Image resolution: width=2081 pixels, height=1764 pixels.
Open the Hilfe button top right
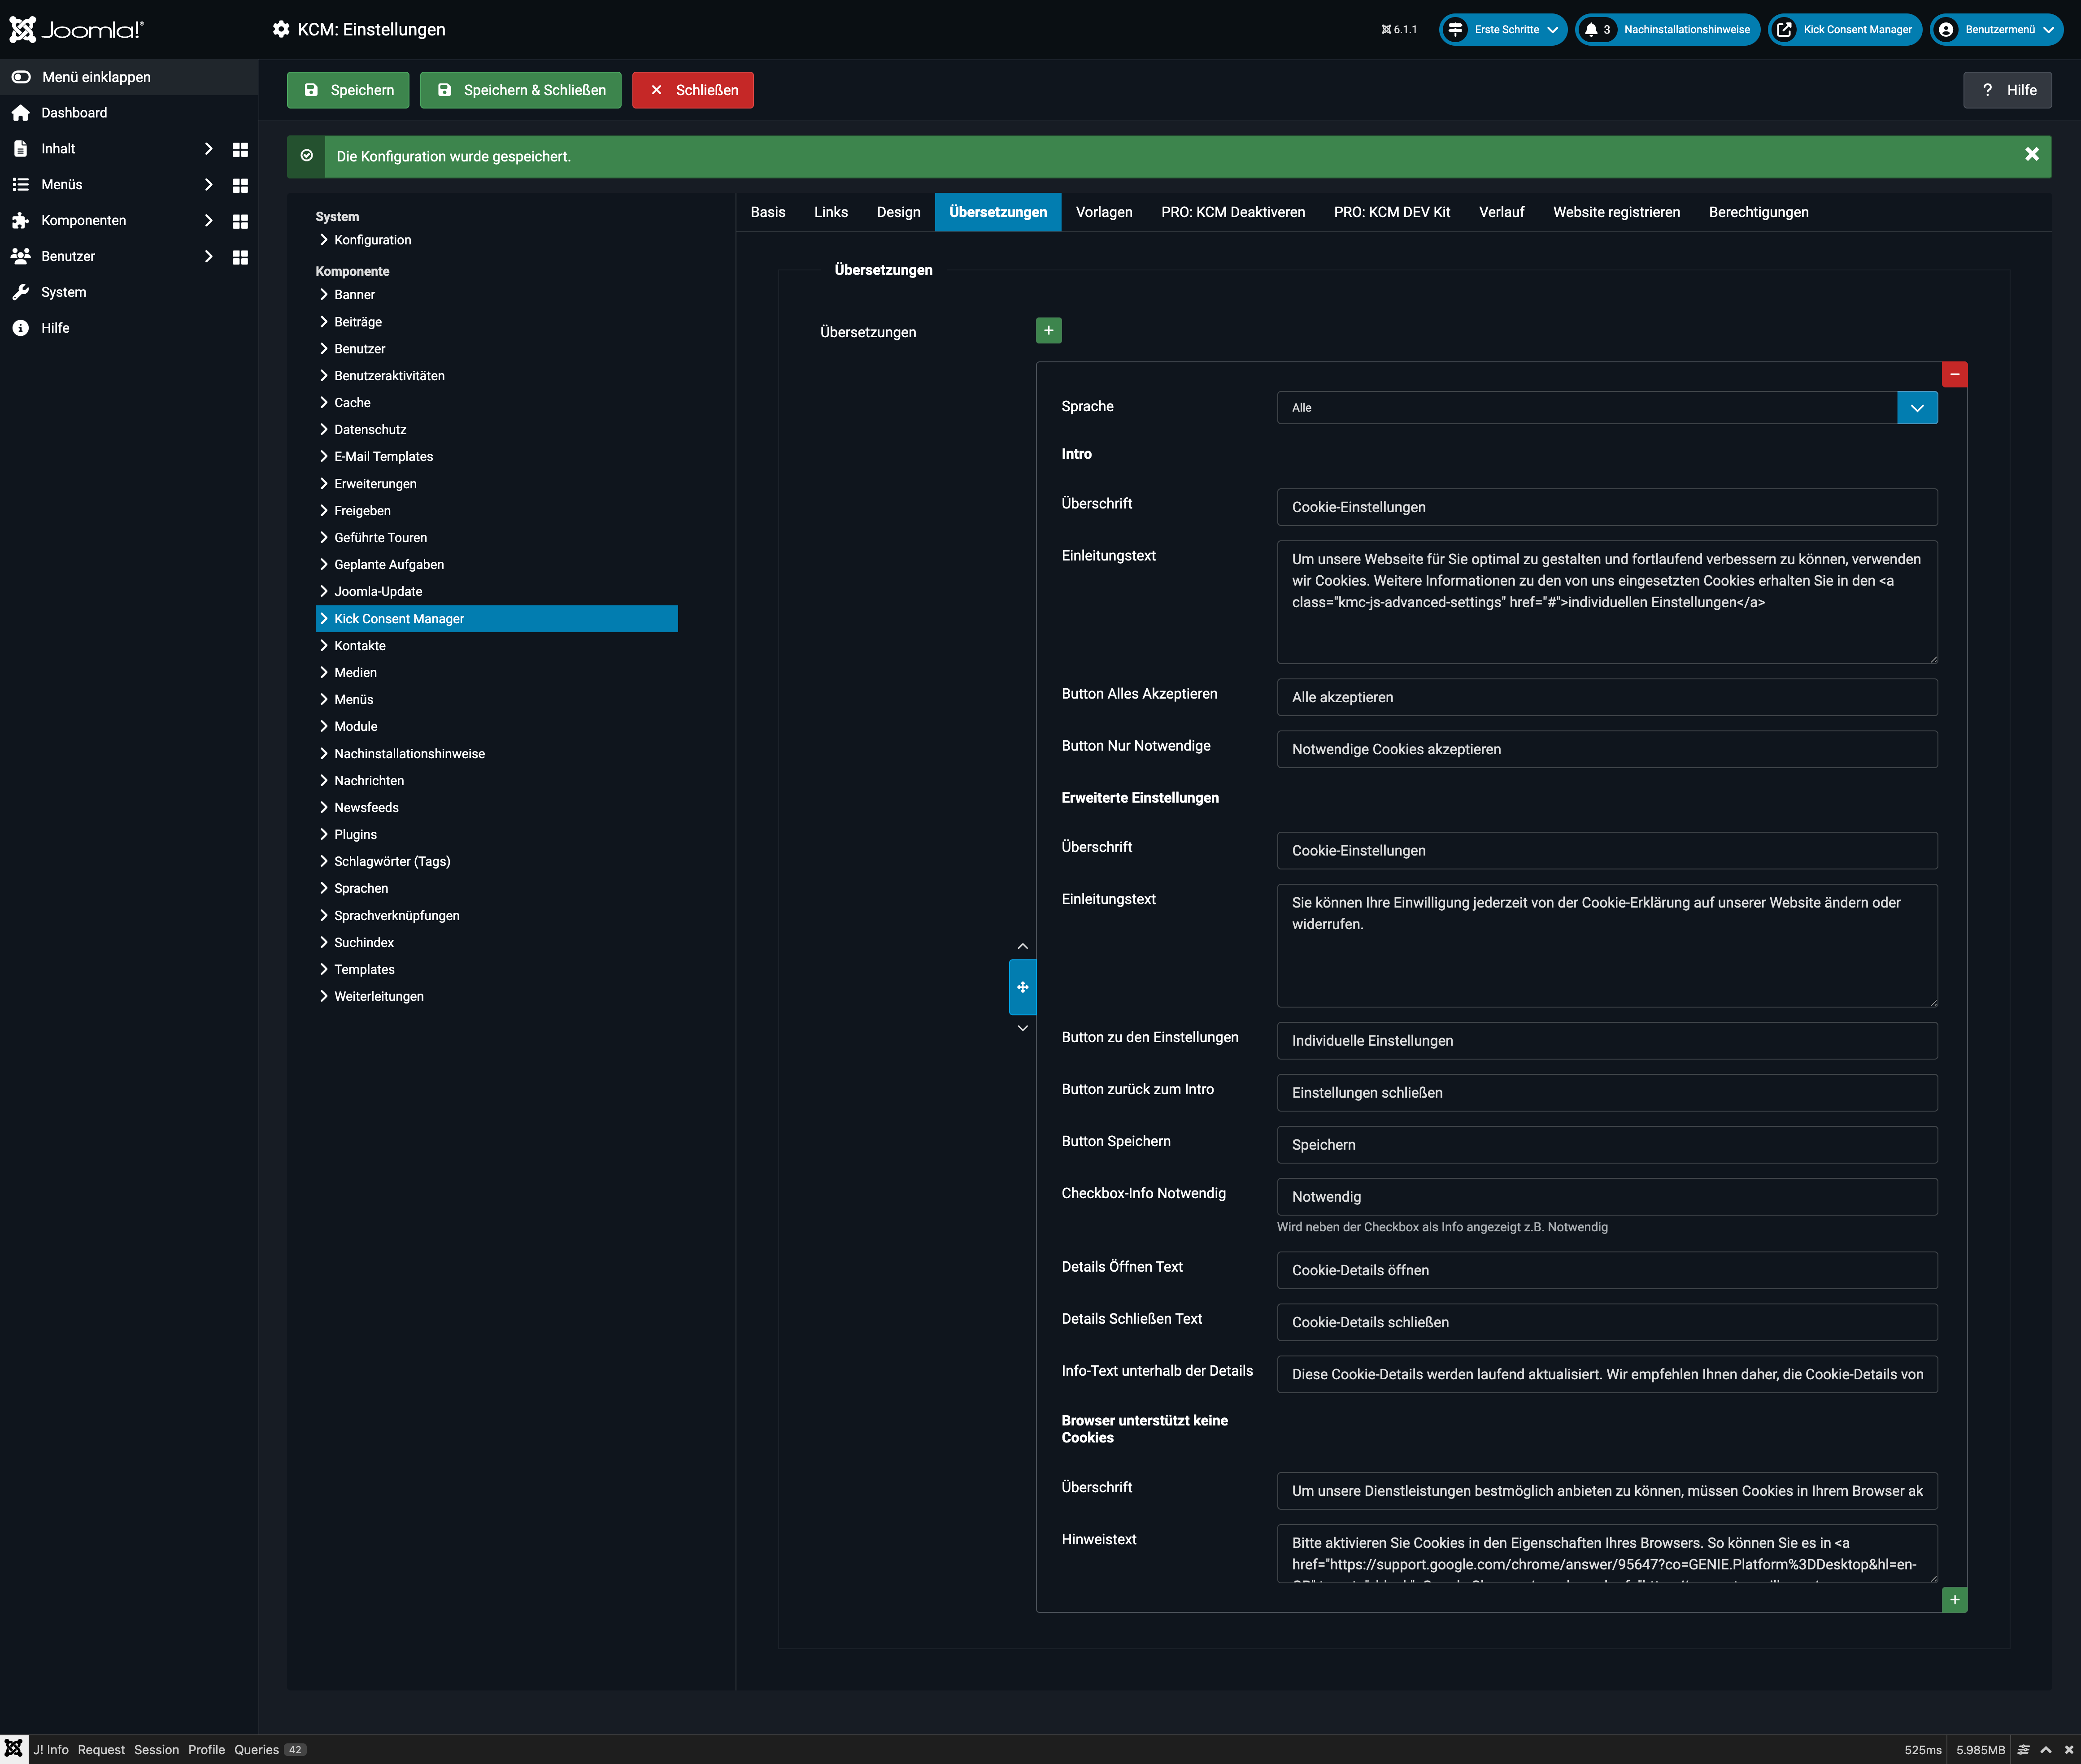[x=2007, y=90]
